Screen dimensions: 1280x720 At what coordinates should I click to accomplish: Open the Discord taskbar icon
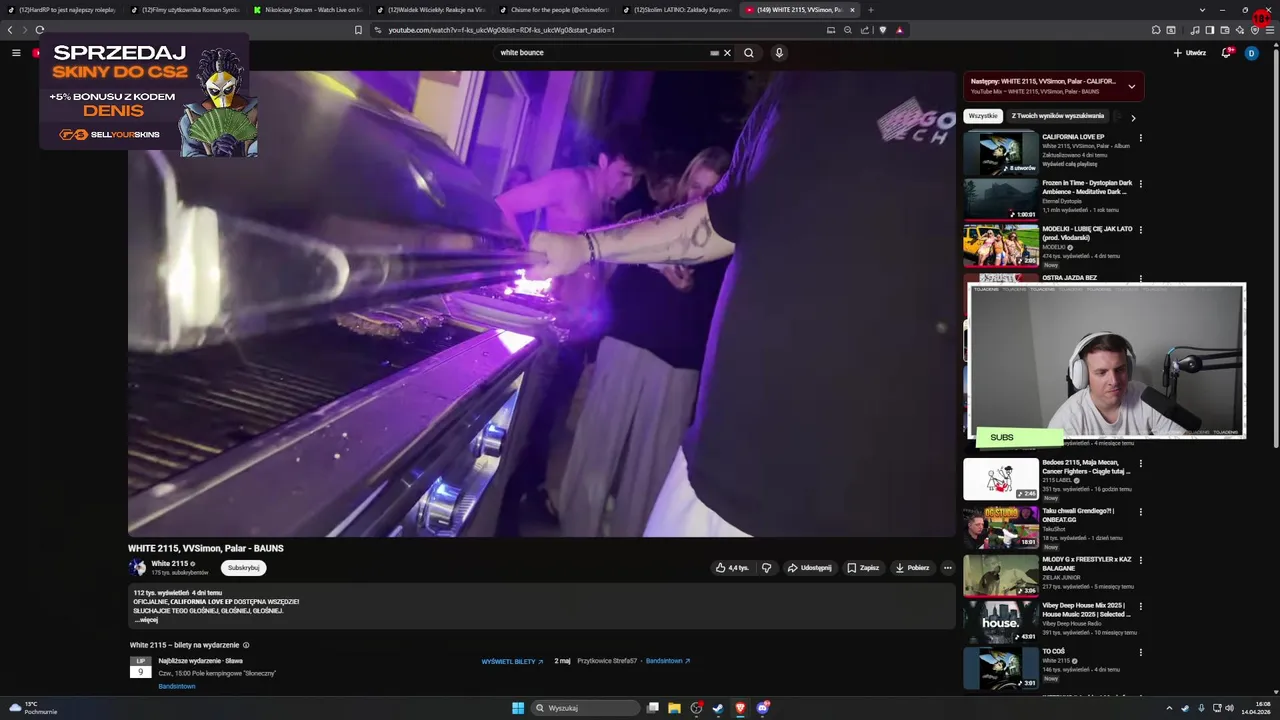pos(763,708)
